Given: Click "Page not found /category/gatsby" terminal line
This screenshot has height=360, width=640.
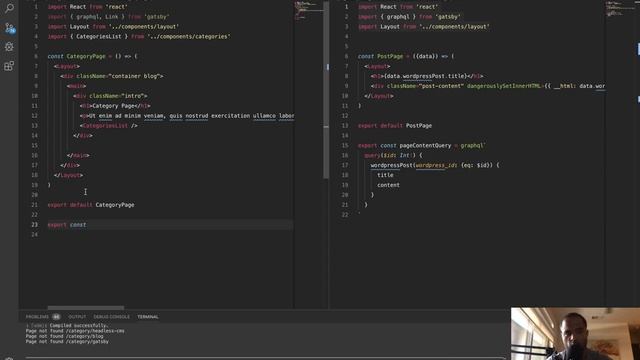Looking at the screenshot, I should (67, 342).
